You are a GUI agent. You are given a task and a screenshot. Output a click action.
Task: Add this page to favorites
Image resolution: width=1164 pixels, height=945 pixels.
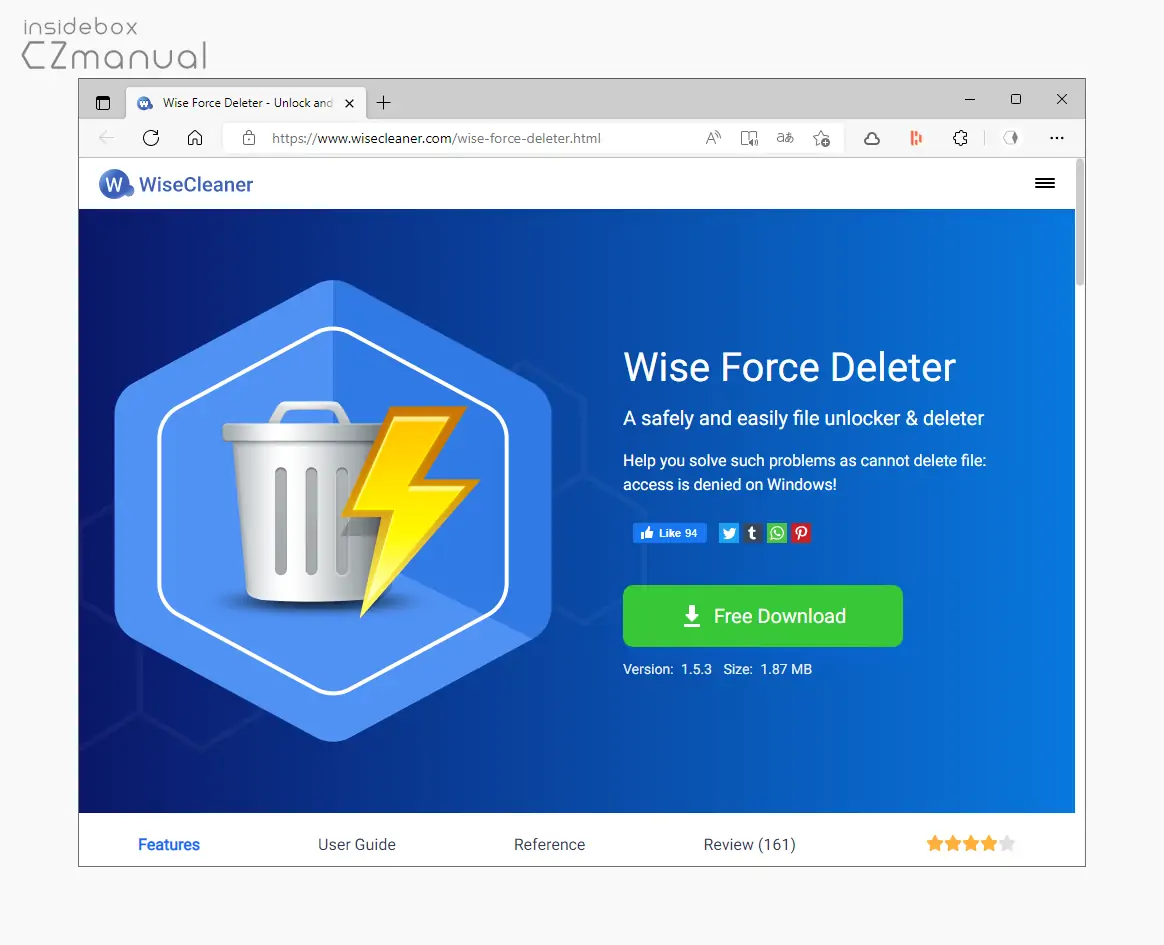[821, 138]
